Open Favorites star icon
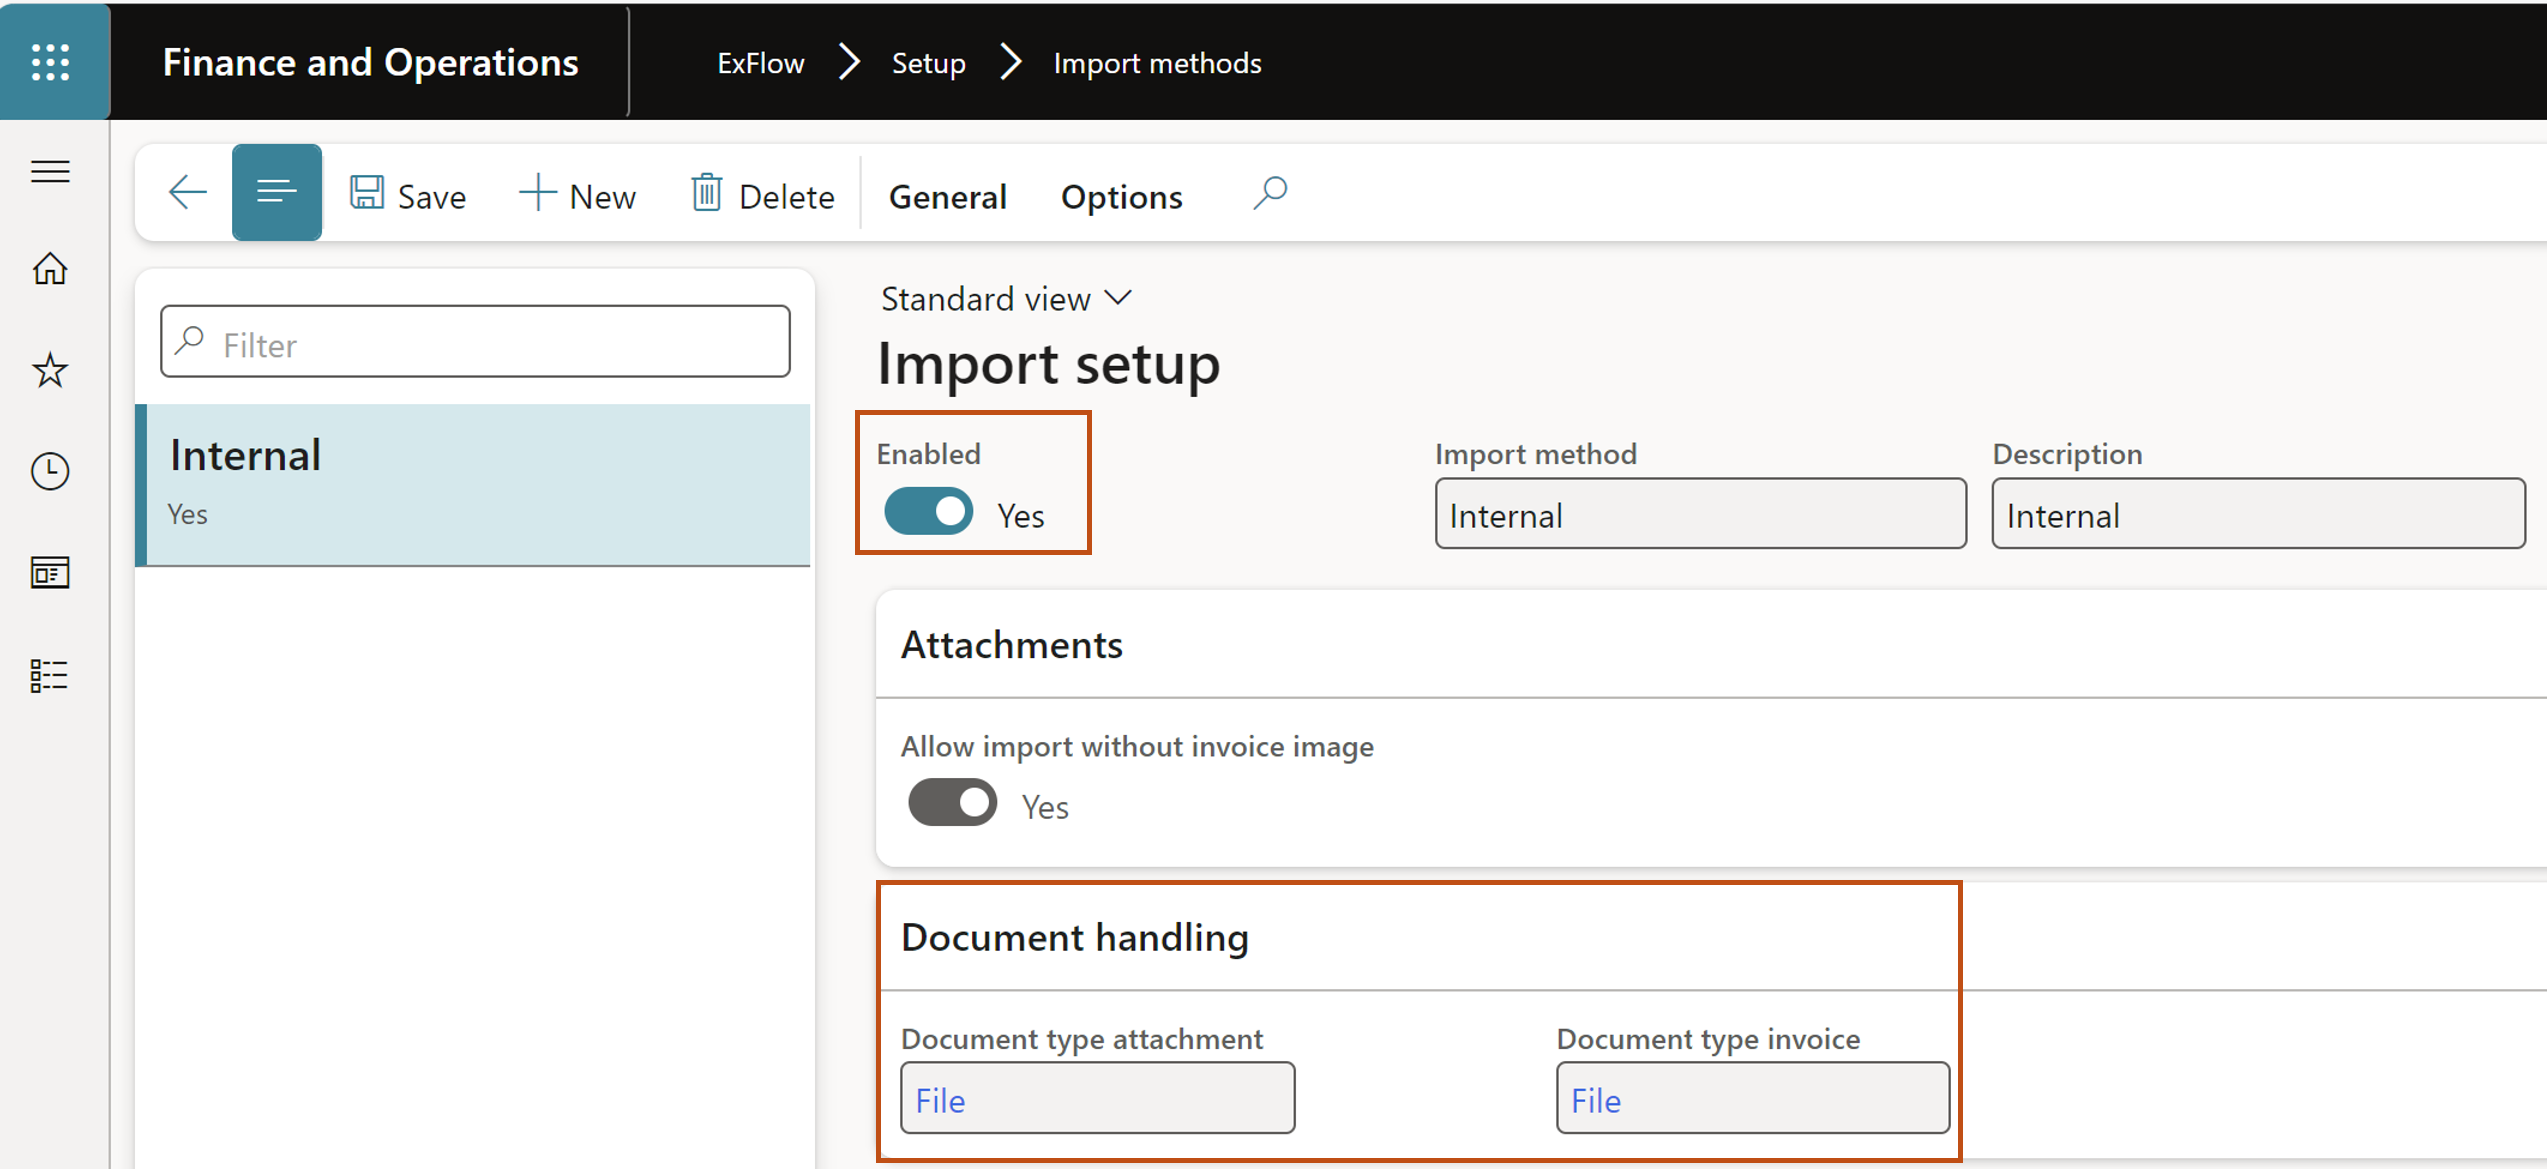Image resolution: width=2547 pixels, height=1170 pixels. 51,371
